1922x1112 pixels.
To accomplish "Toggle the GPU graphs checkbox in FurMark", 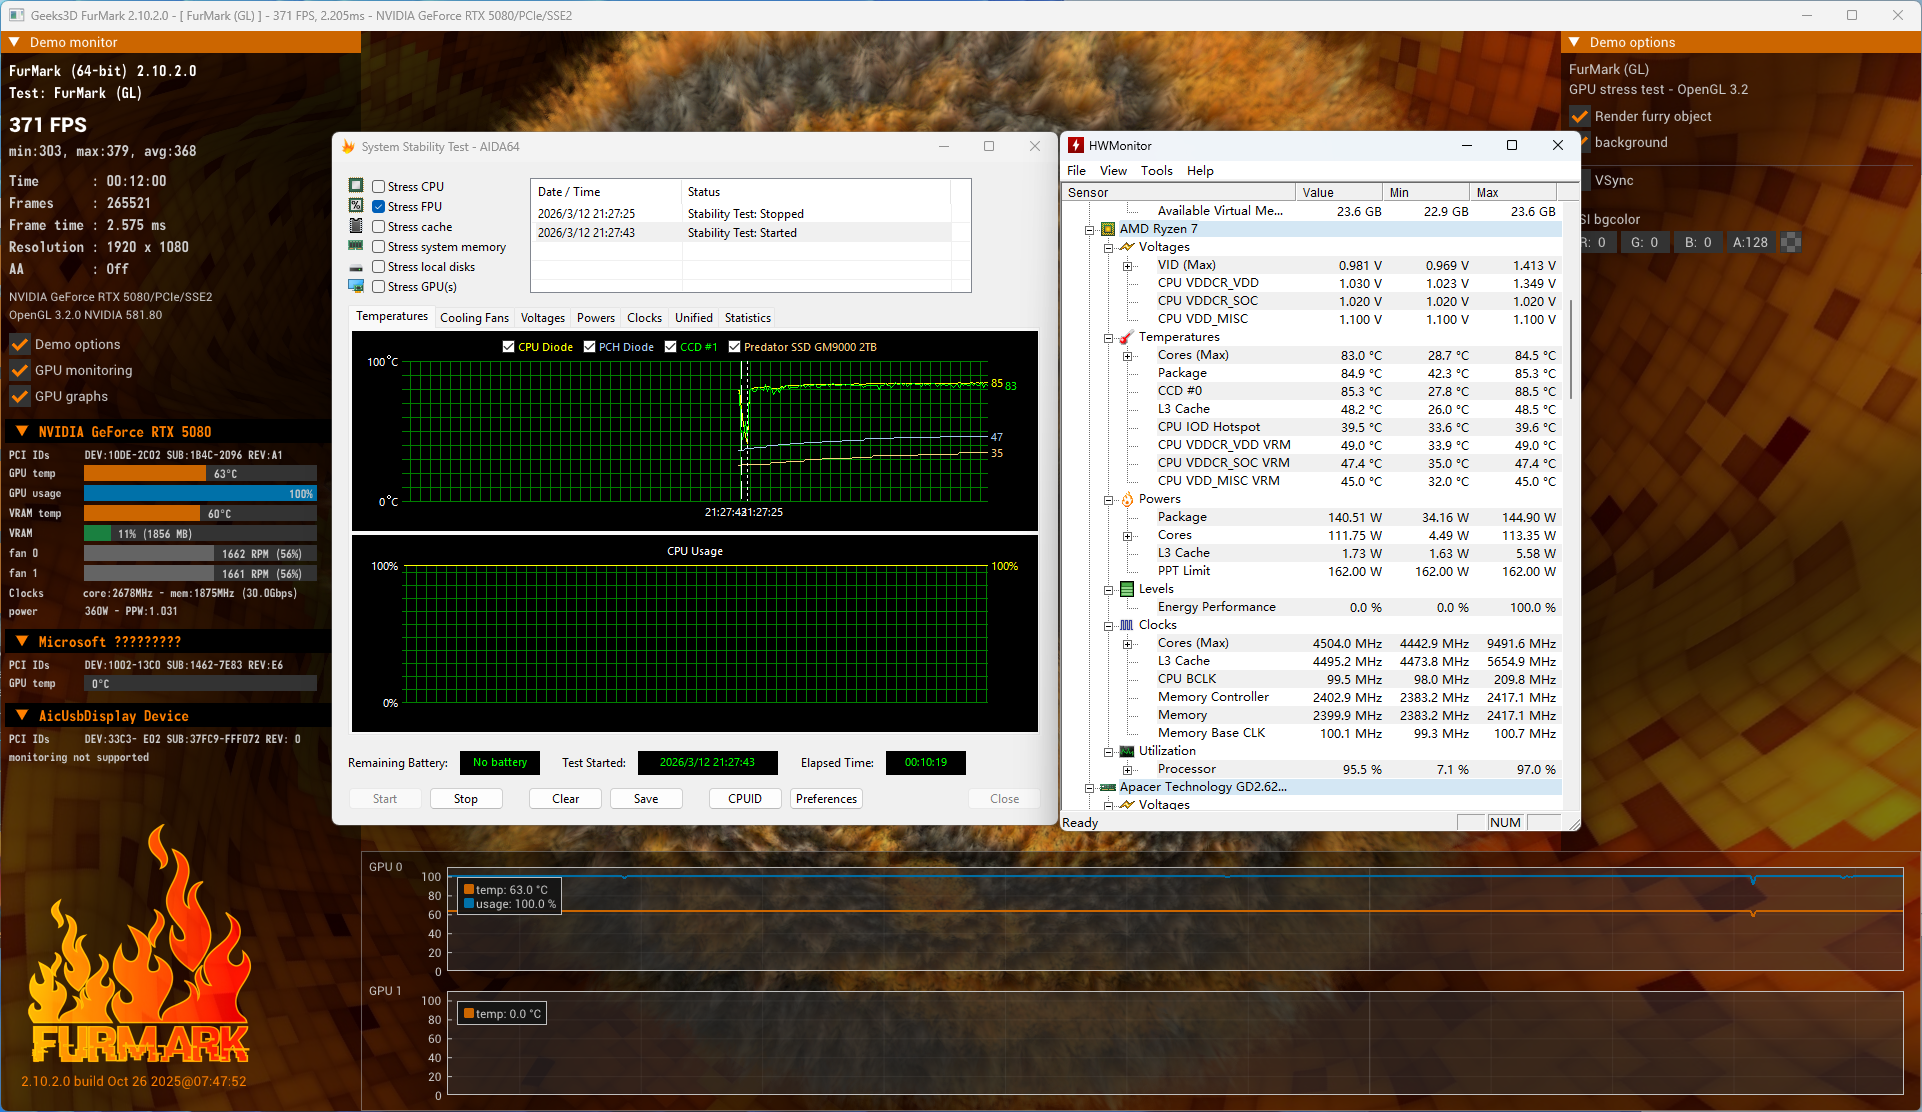I will (x=20, y=396).
